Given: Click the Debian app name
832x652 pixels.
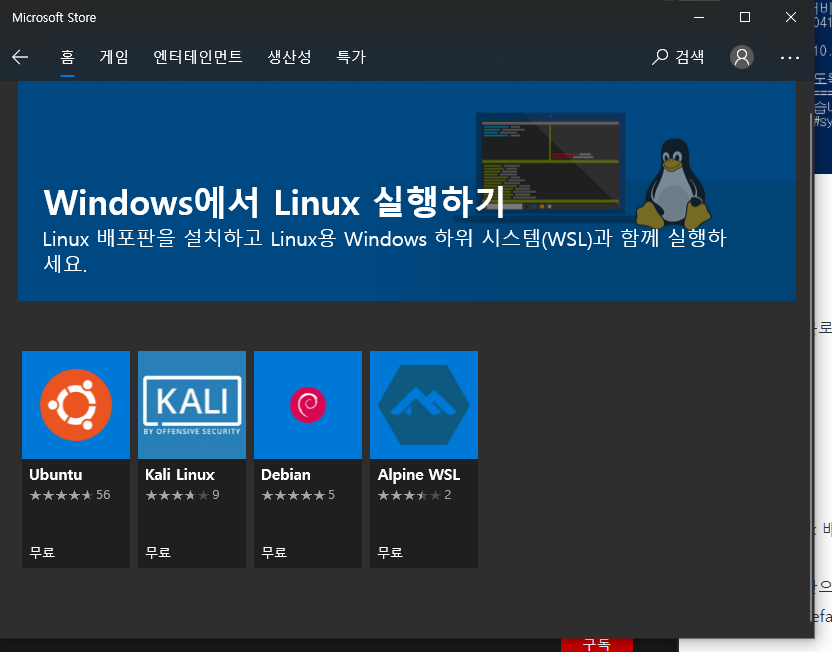Looking at the screenshot, I should (285, 474).
